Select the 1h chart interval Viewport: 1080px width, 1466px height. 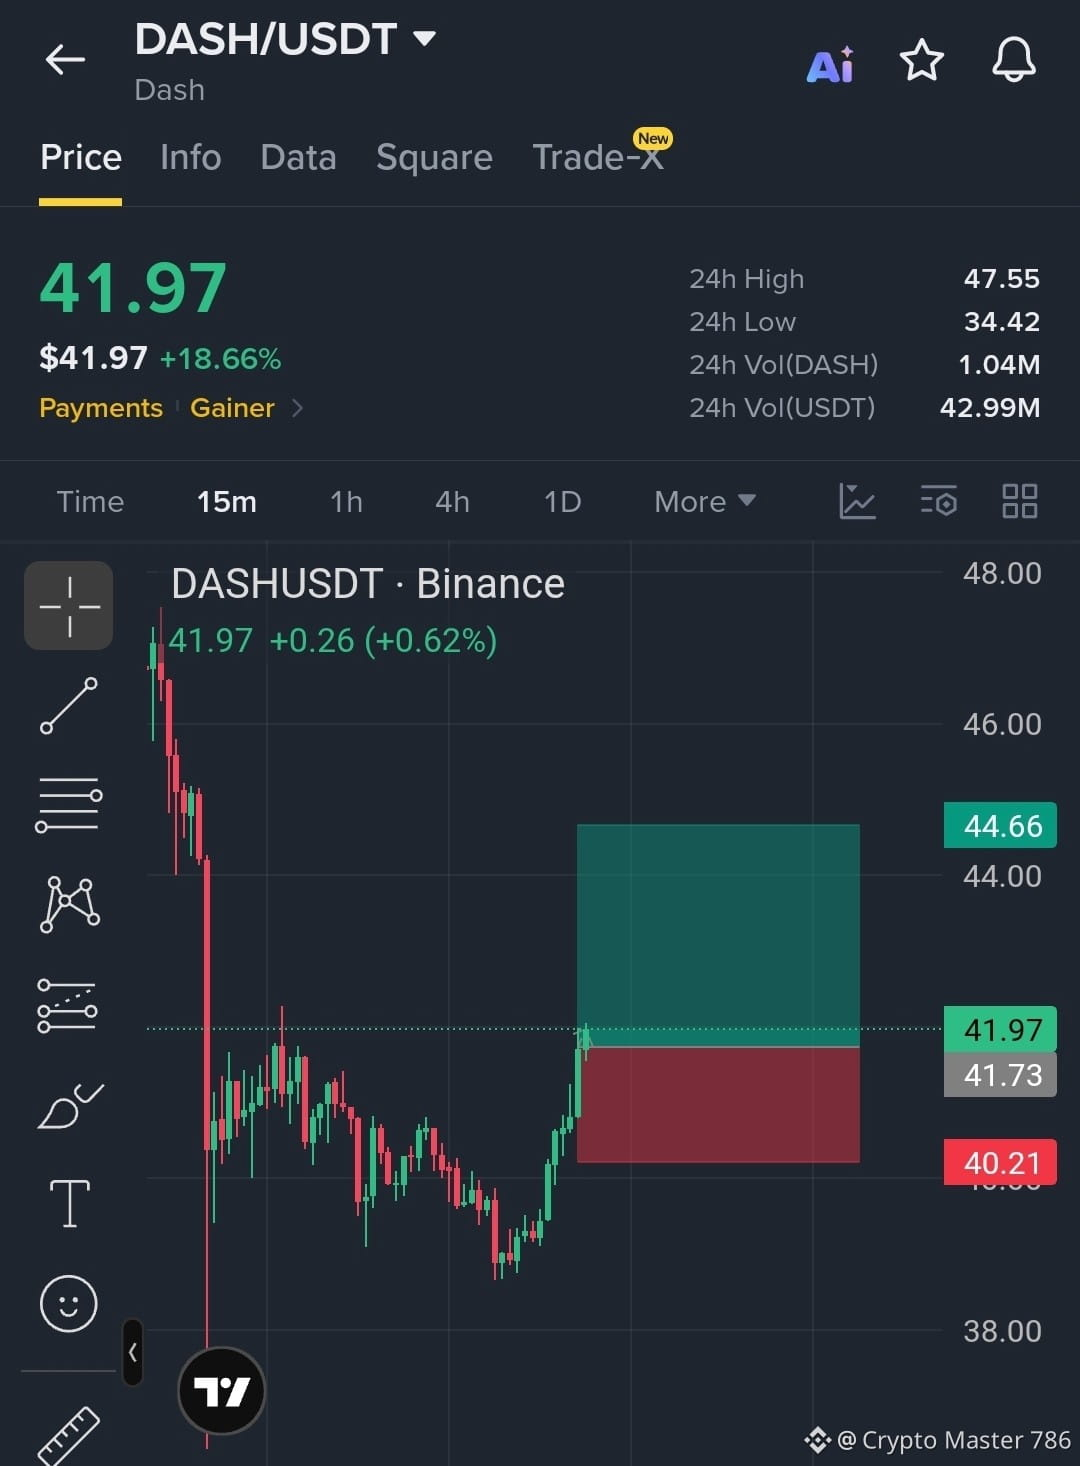[x=346, y=501]
